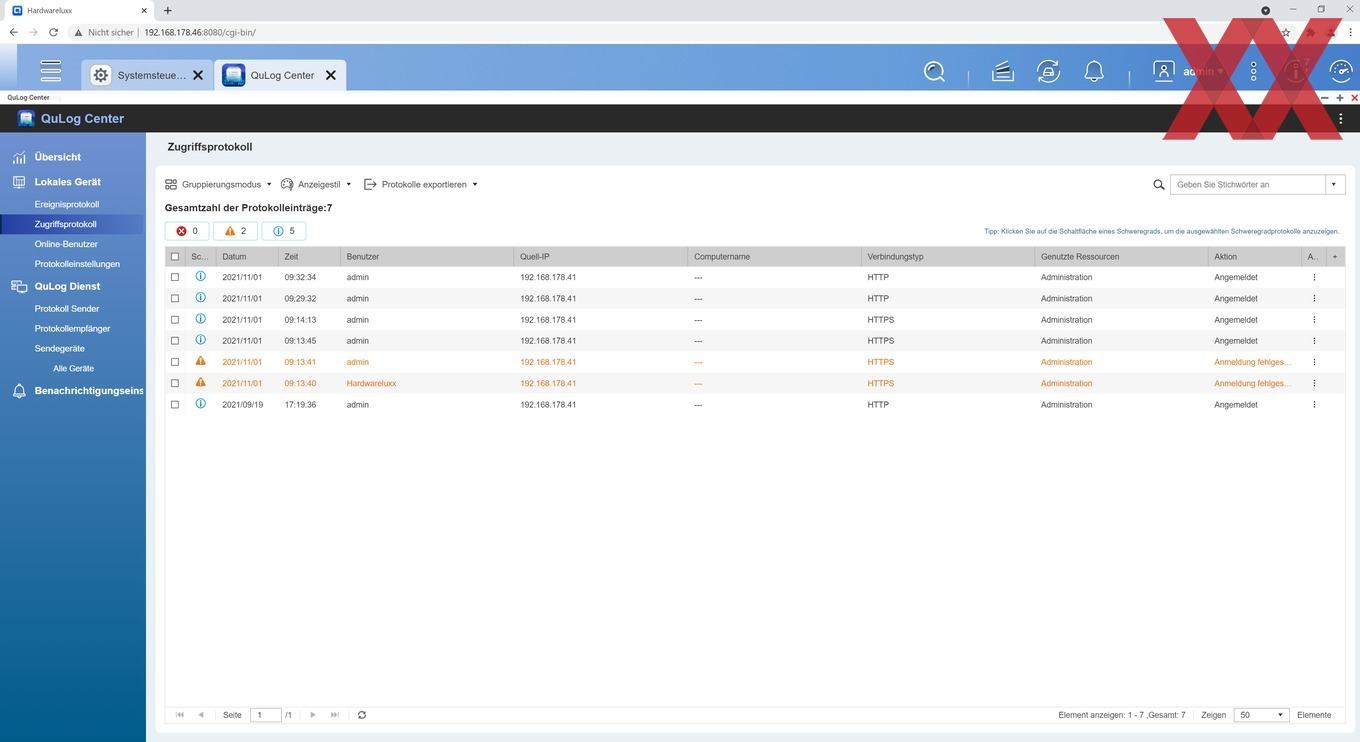Check the 09:14:13 log entry
This screenshot has height=742, width=1360.
pyautogui.click(x=175, y=320)
